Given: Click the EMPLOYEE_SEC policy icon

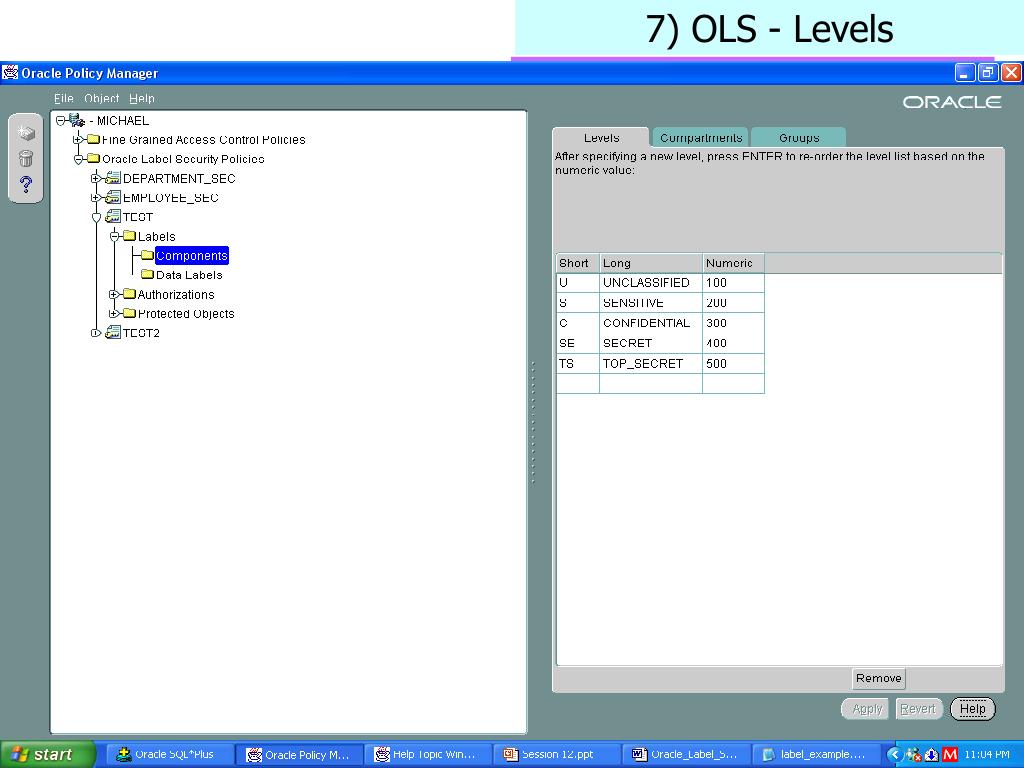Looking at the screenshot, I should (113, 197).
